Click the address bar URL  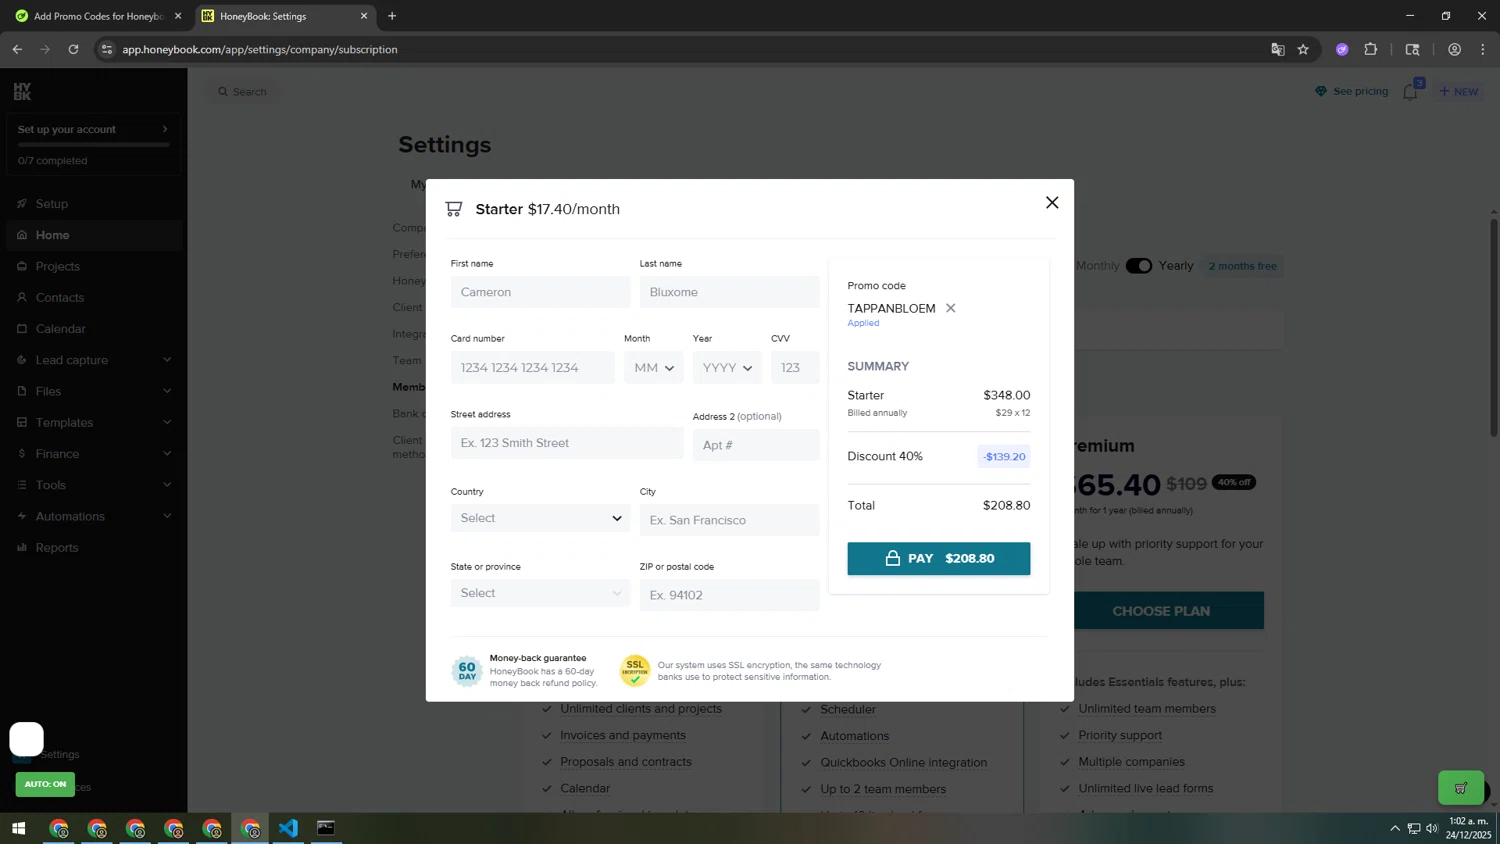point(260,49)
